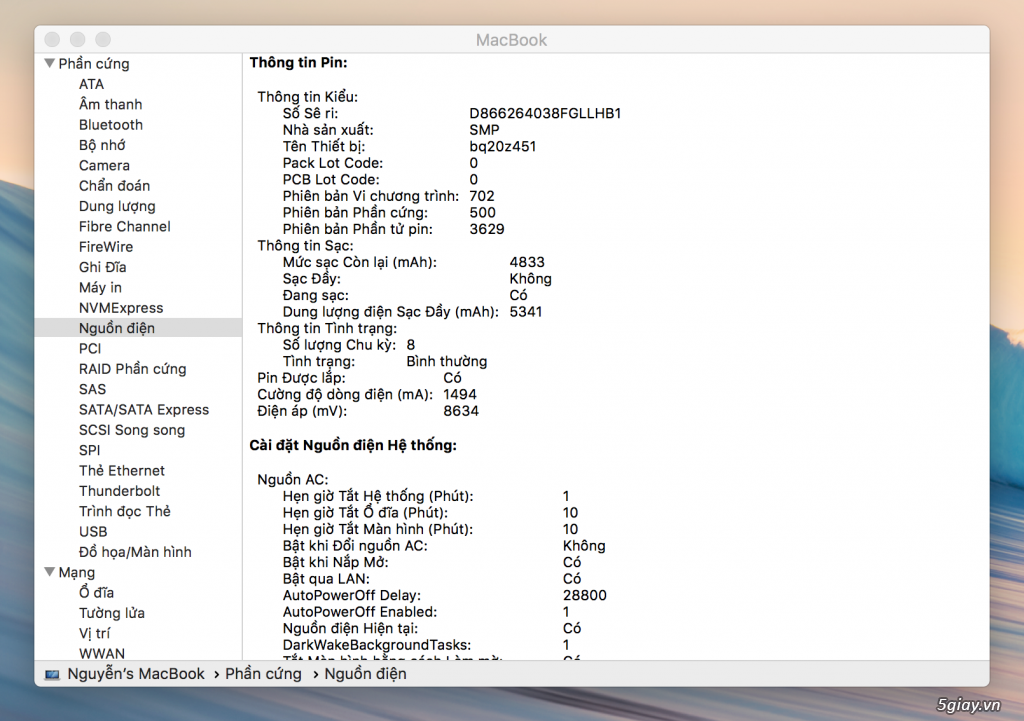Click the Mạng tree heading
Screen dimensions: 1024x721
(76, 573)
